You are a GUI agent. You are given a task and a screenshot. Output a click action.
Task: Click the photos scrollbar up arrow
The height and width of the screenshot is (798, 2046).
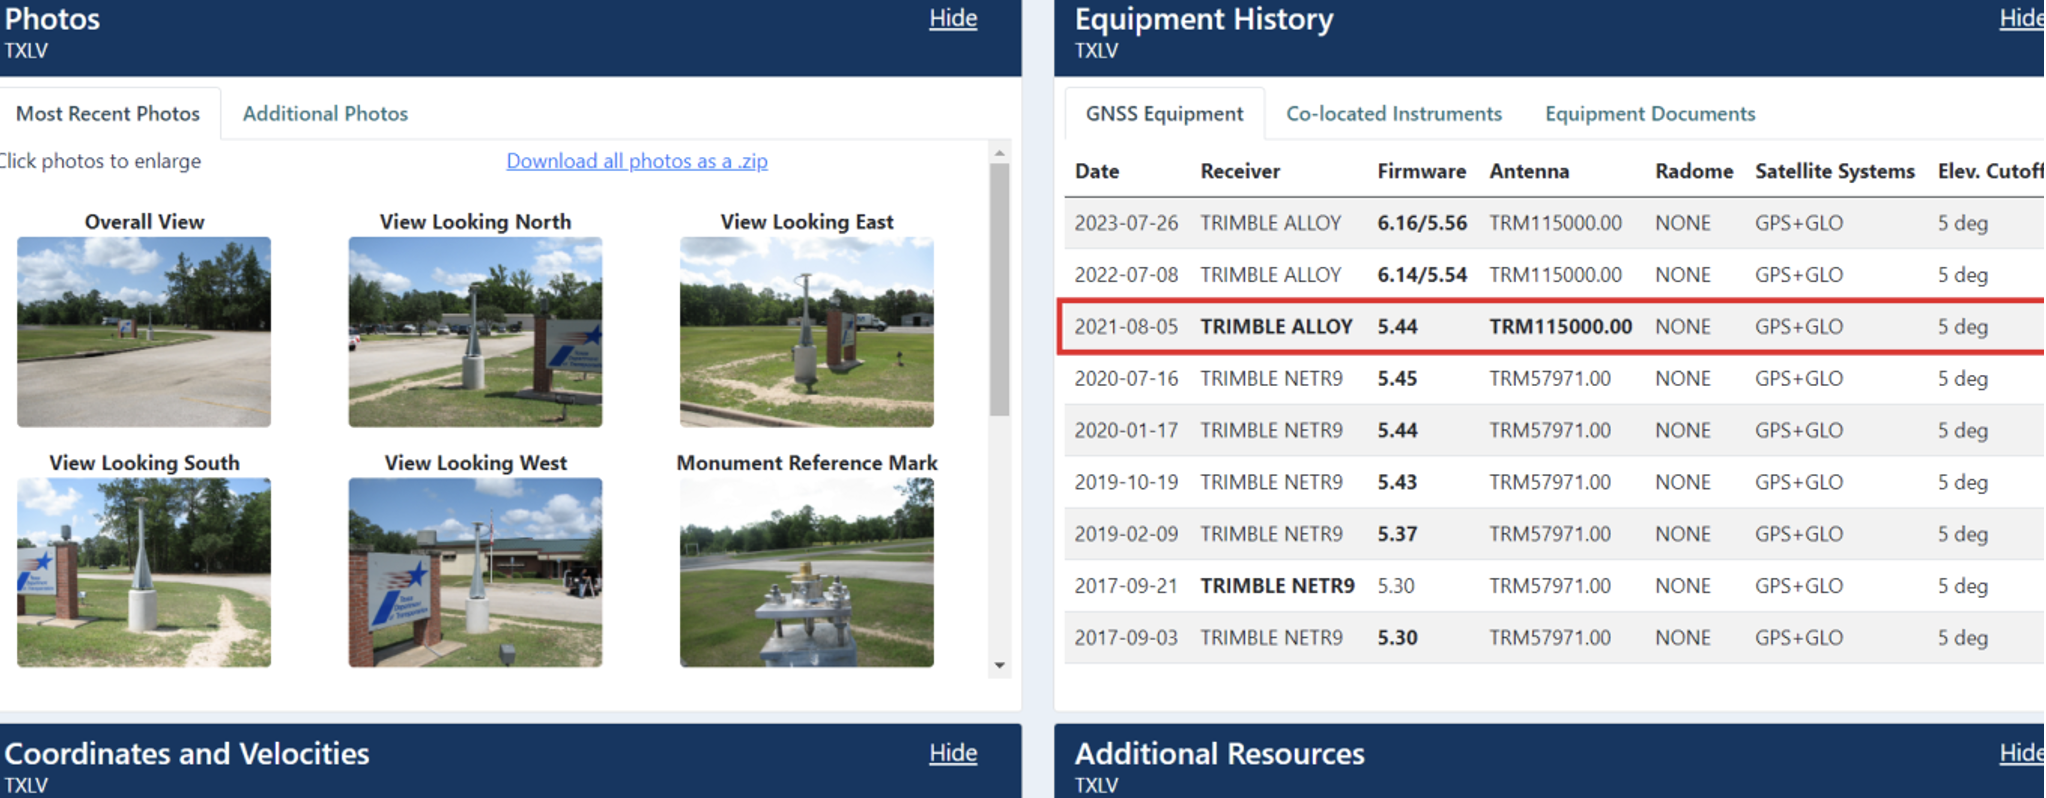click(999, 153)
